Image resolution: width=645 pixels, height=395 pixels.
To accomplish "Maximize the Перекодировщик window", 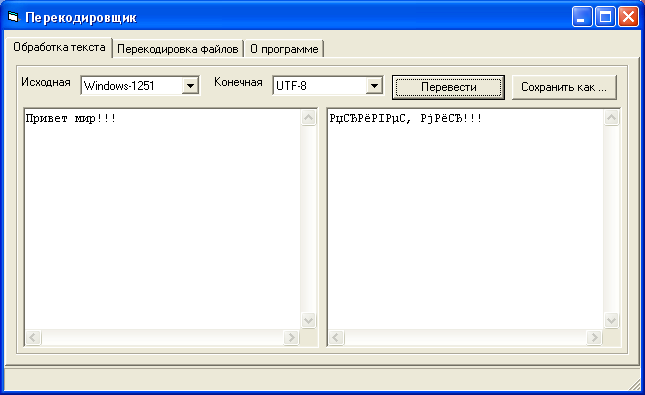I will (606, 17).
